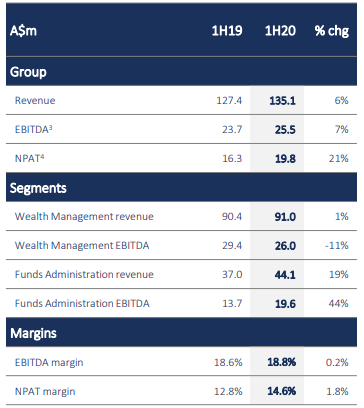Select the NPAT margin row label
The height and width of the screenshot is (408, 364).
[45, 391]
